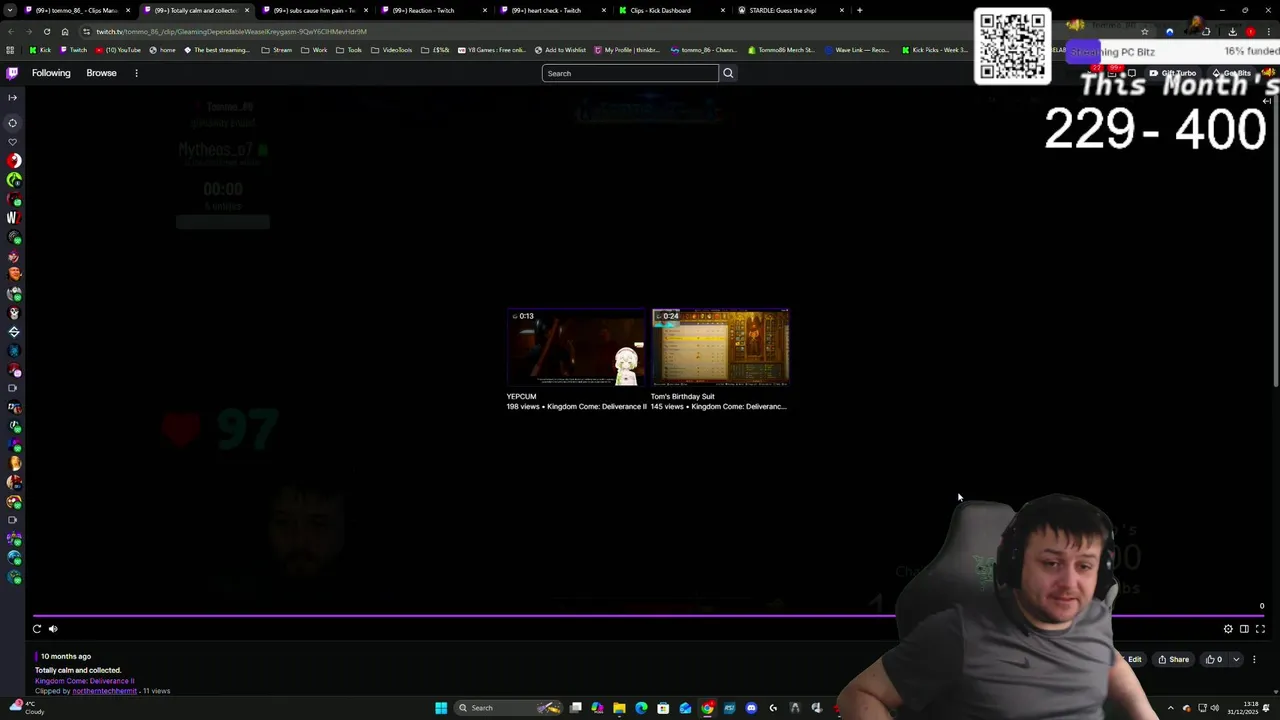Open the three-dot more menu beside Browse
The image size is (1280, 720).
tap(136, 73)
